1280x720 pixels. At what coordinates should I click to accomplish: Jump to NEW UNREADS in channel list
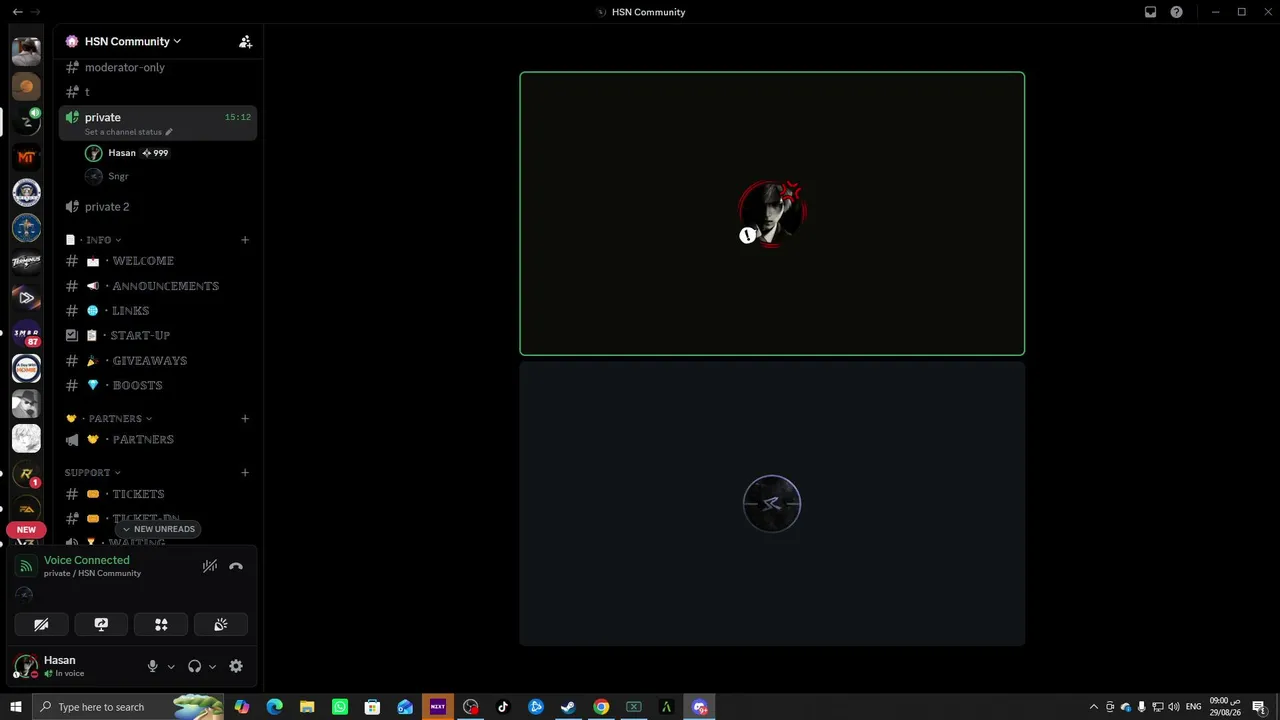[158, 529]
